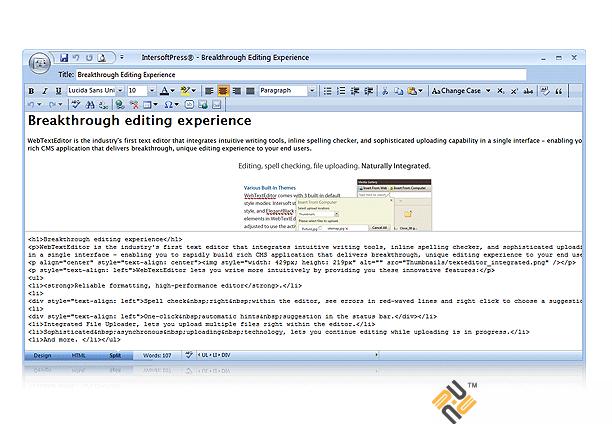Align text right
The image size is (612, 424).
click(x=237, y=91)
